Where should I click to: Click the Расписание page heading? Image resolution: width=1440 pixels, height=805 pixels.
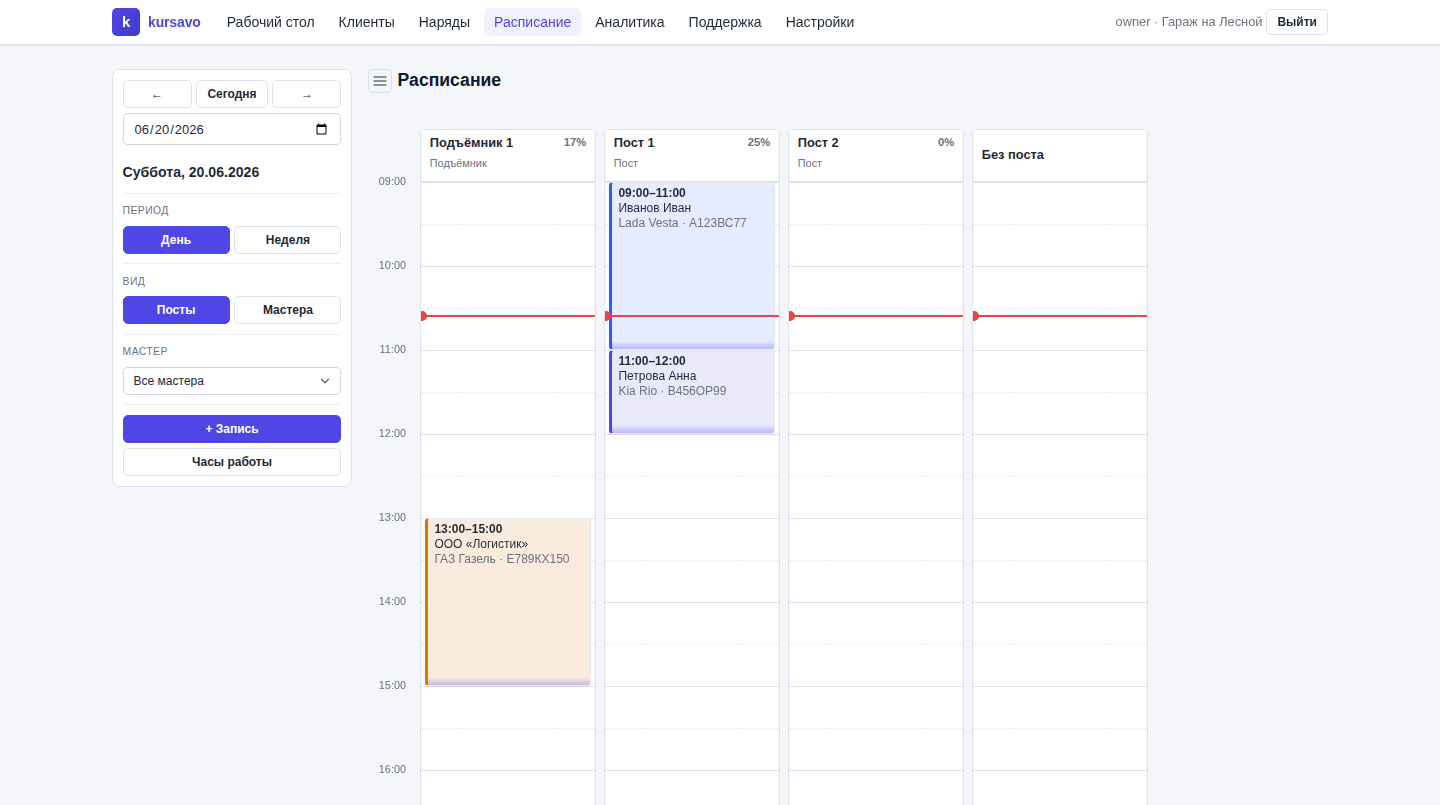point(449,80)
